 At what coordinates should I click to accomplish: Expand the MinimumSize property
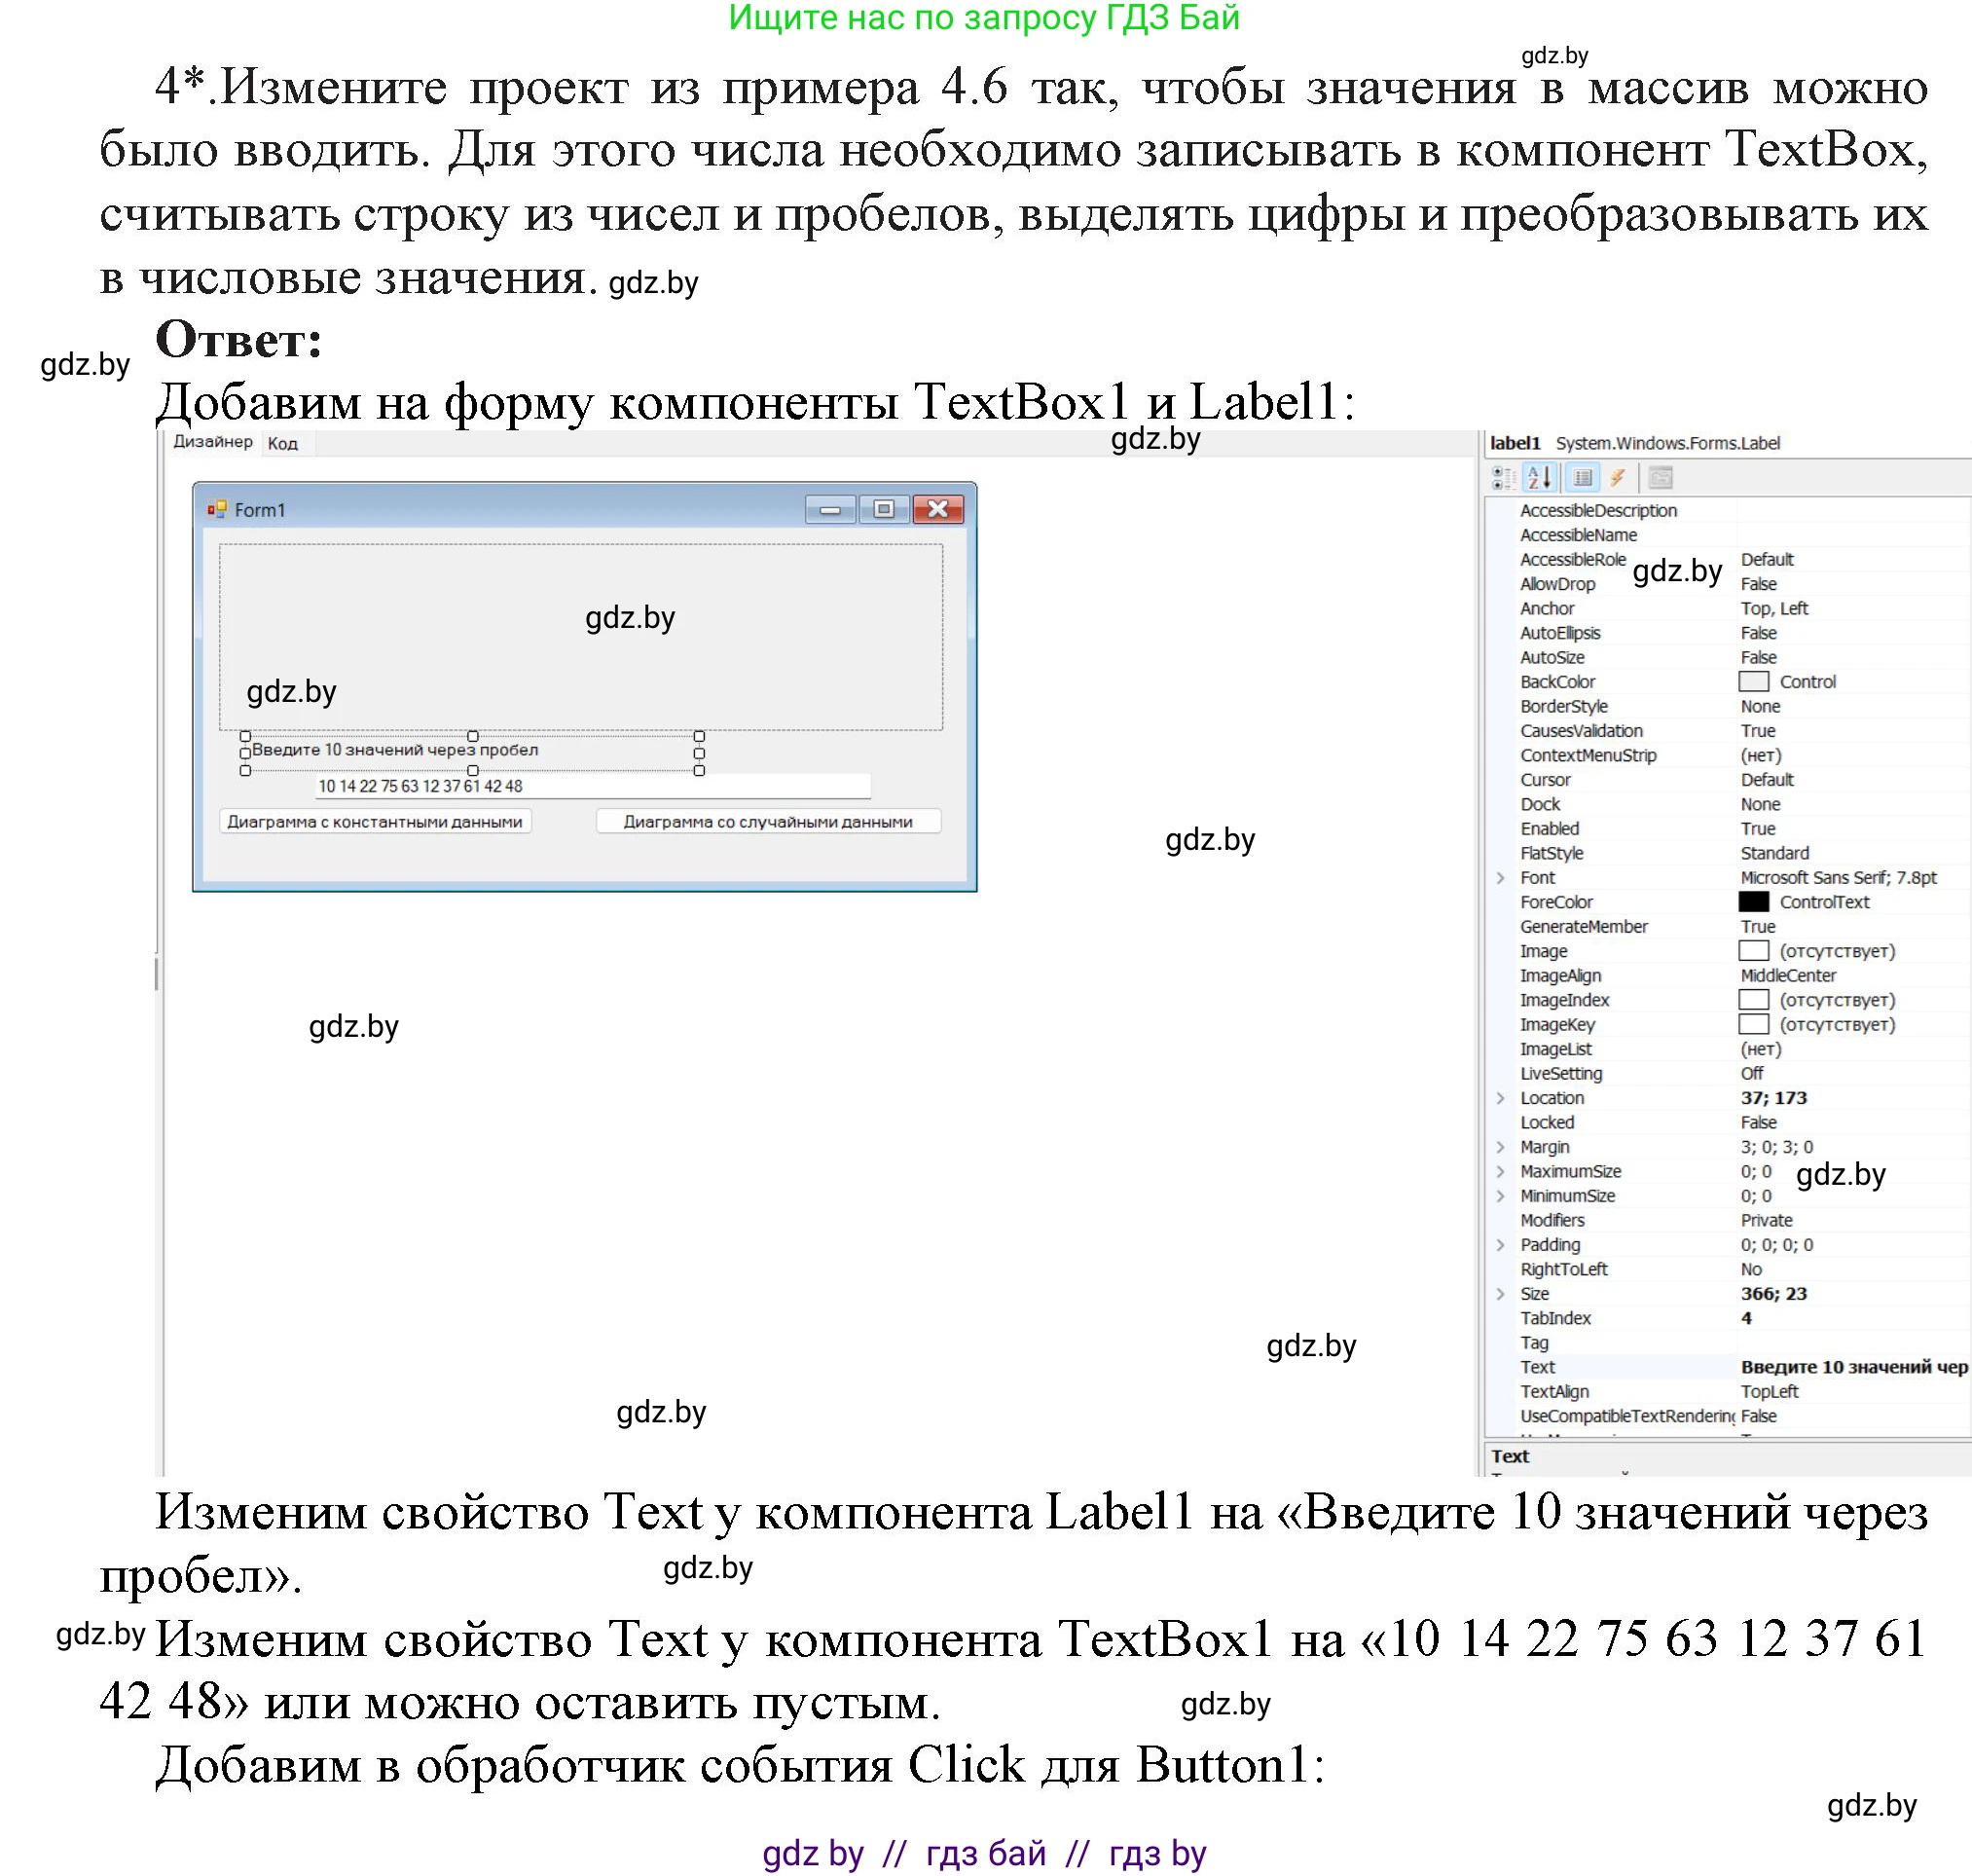1500,1196
